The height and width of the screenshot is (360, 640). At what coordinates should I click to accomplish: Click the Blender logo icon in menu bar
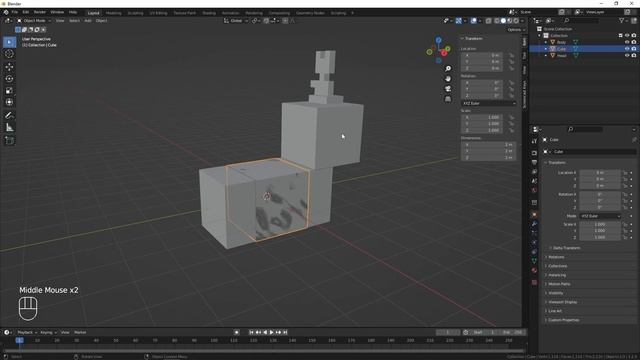point(6,12)
